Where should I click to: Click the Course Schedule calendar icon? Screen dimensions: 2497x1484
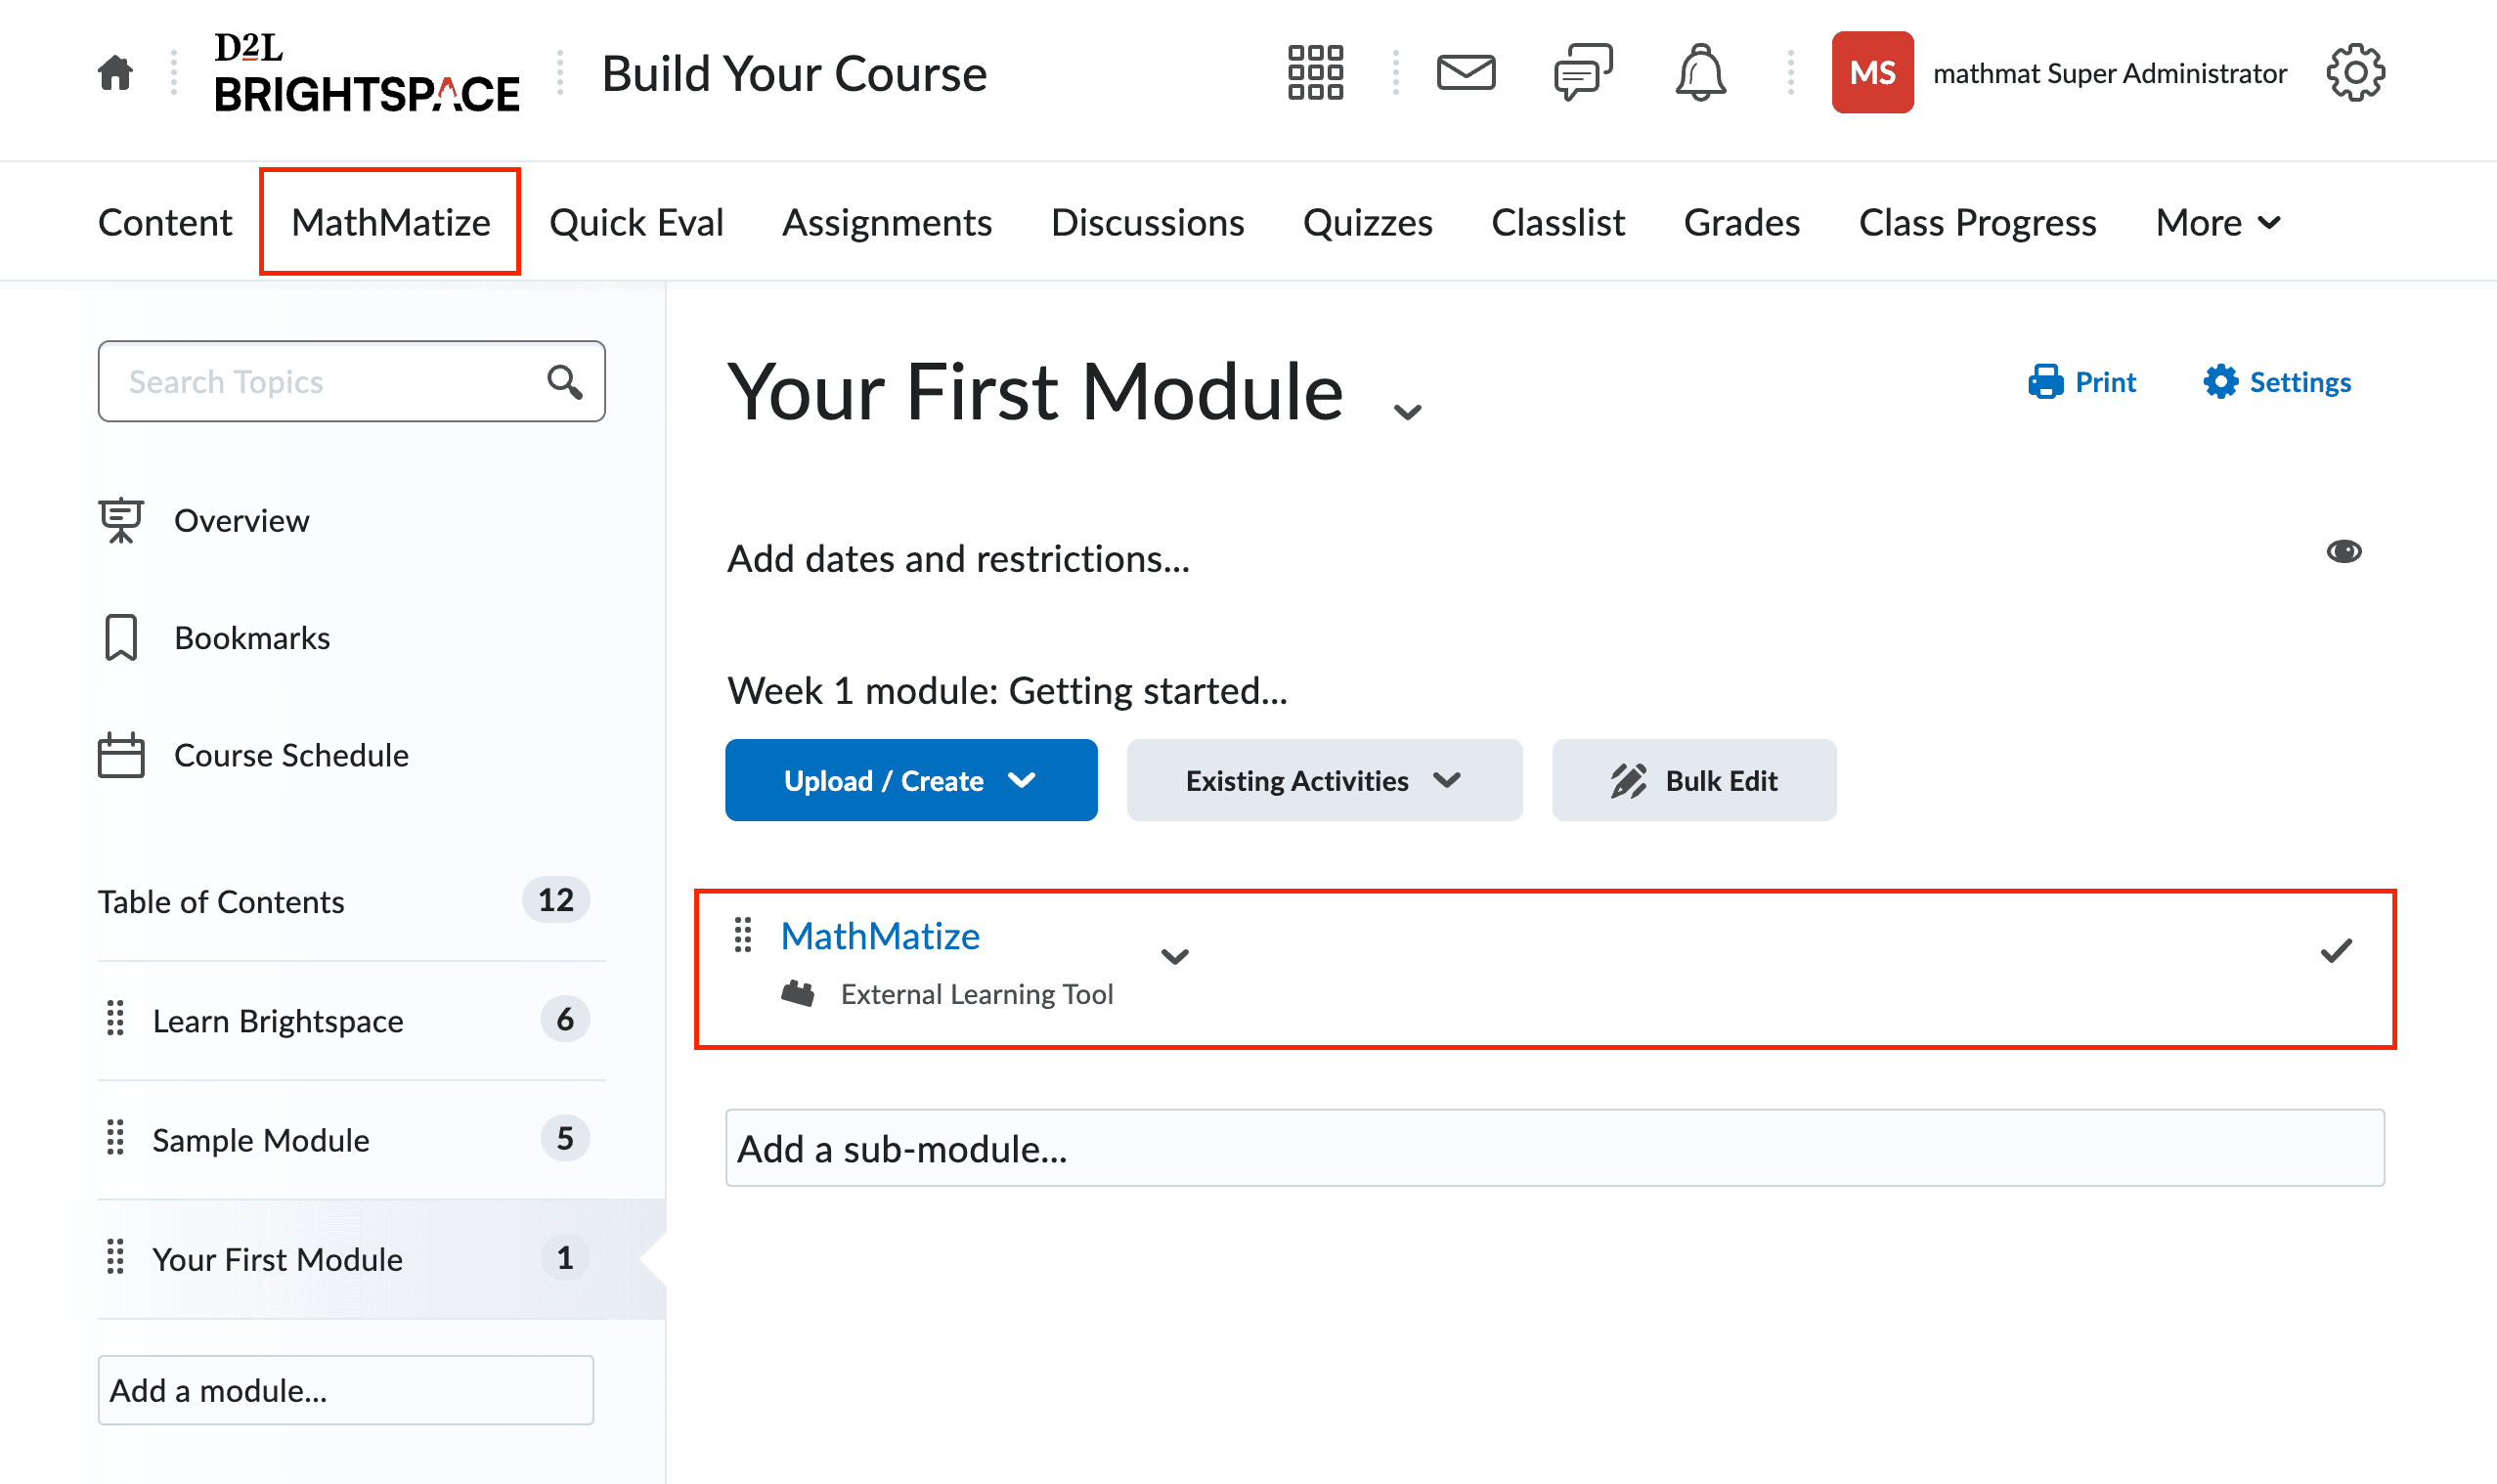pos(121,755)
